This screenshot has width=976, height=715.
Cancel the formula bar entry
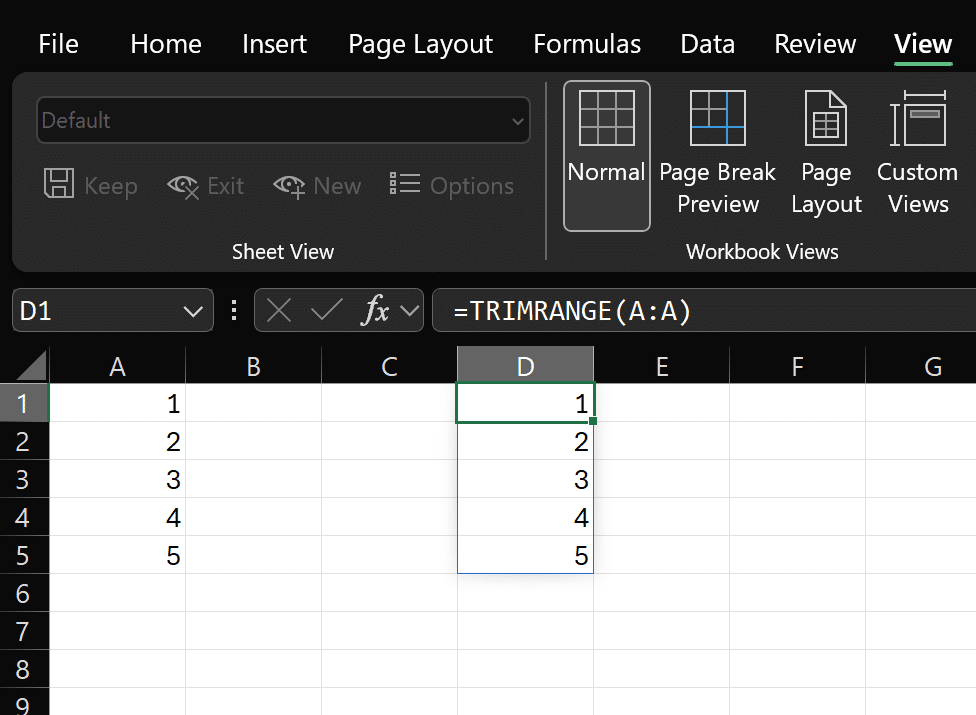coord(279,311)
